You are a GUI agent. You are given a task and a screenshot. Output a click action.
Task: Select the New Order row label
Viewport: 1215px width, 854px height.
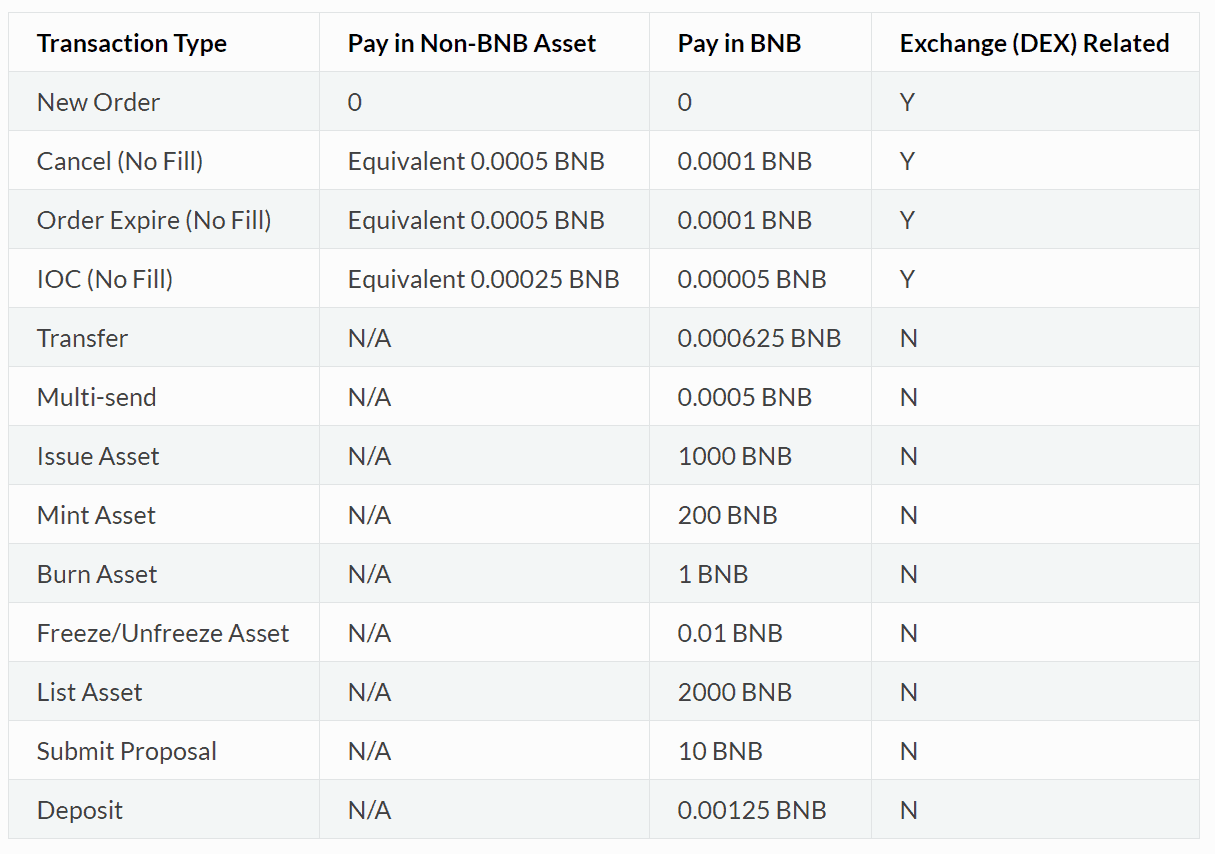tap(97, 102)
